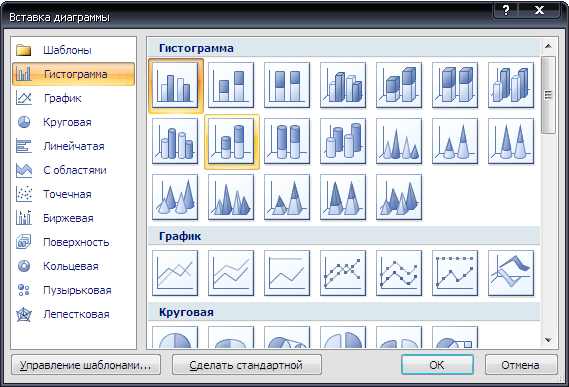Screen dimensions: 569x387
Task: Click scrollbar down arrow
Action: 548,340
